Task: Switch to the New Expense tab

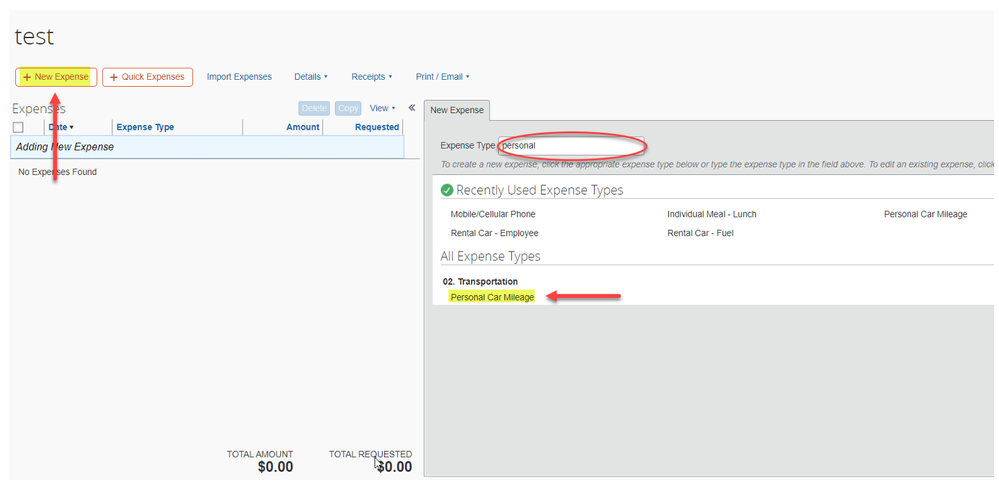Action: (x=457, y=110)
